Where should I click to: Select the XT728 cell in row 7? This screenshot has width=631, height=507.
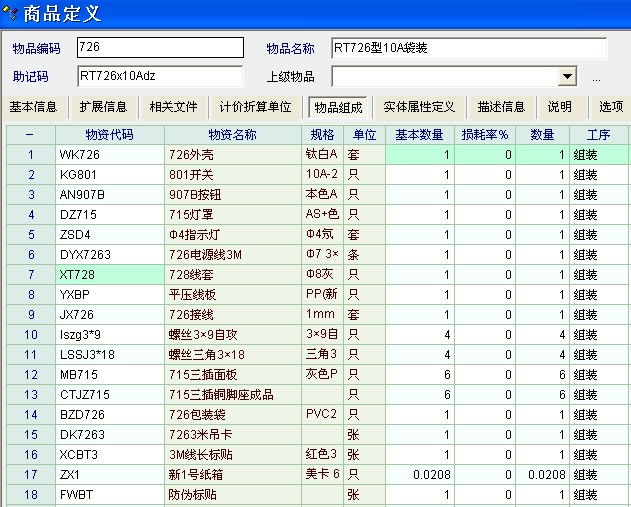point(109,275)
